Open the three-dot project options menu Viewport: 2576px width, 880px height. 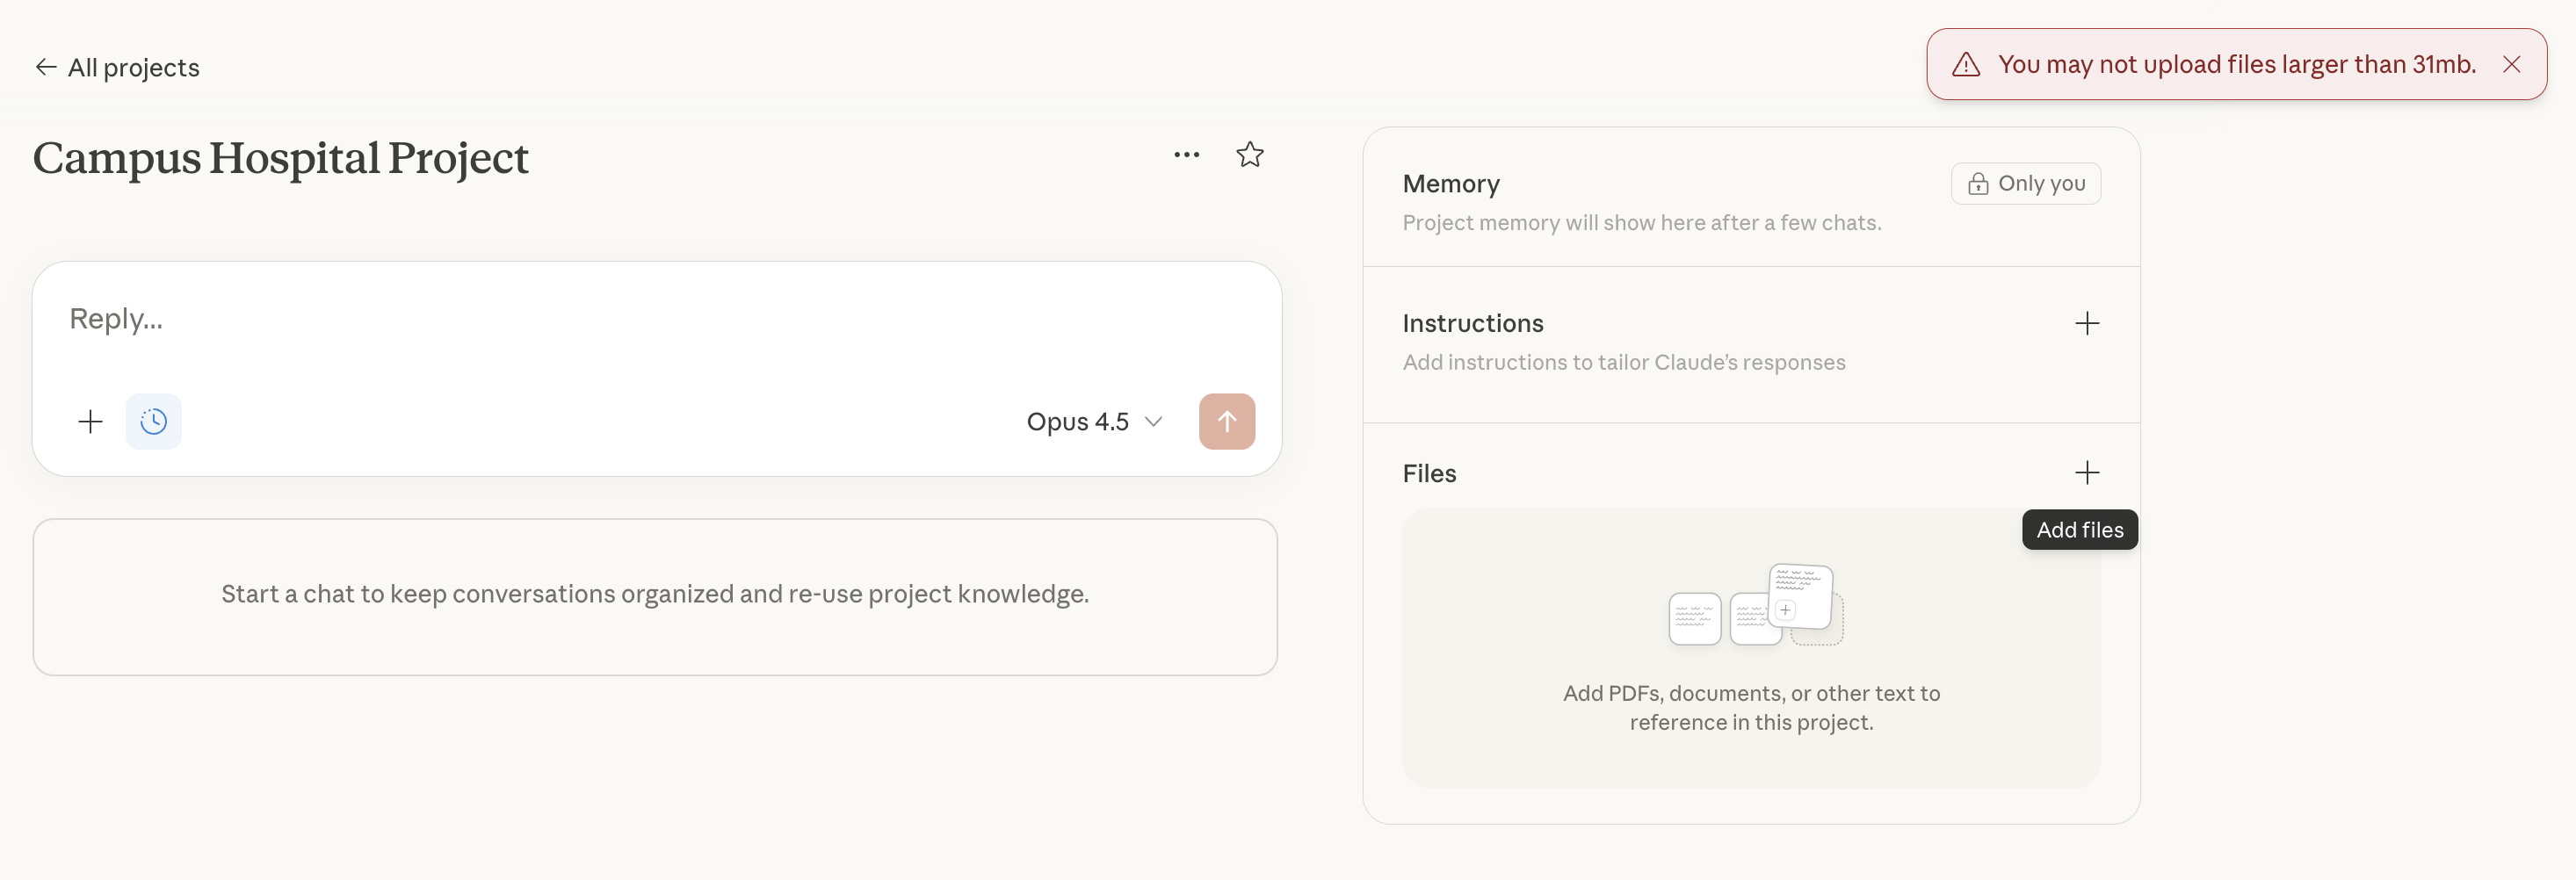[1186, 155]
